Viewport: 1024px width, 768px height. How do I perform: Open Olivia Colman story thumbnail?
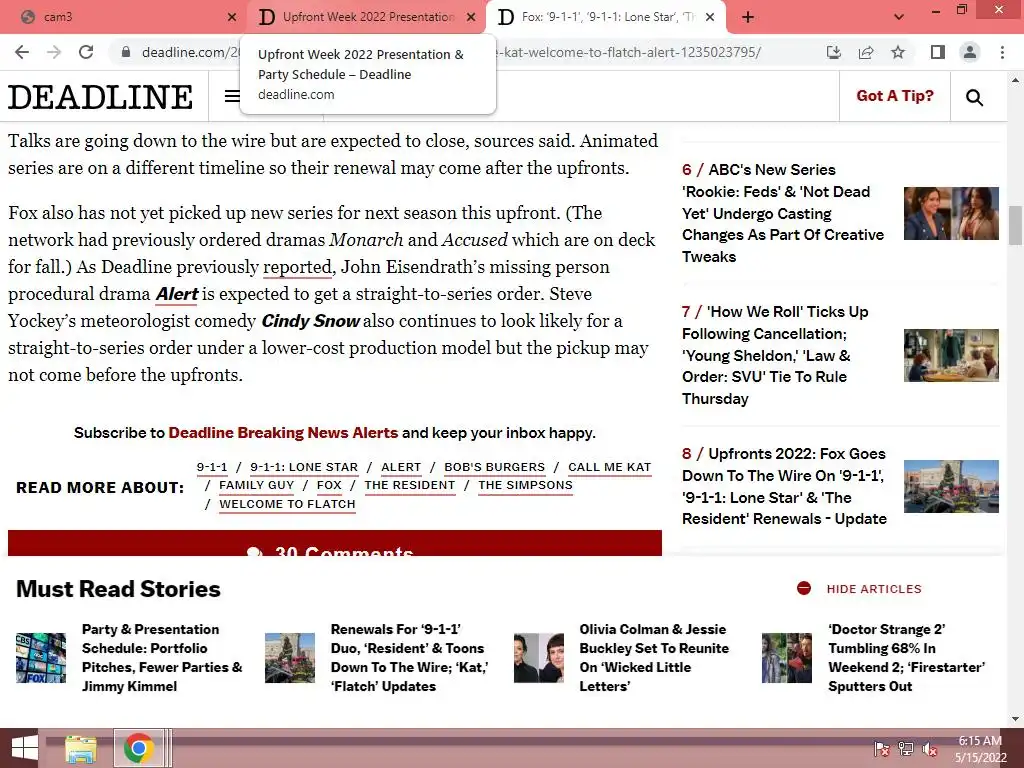(x=539, y=658)
